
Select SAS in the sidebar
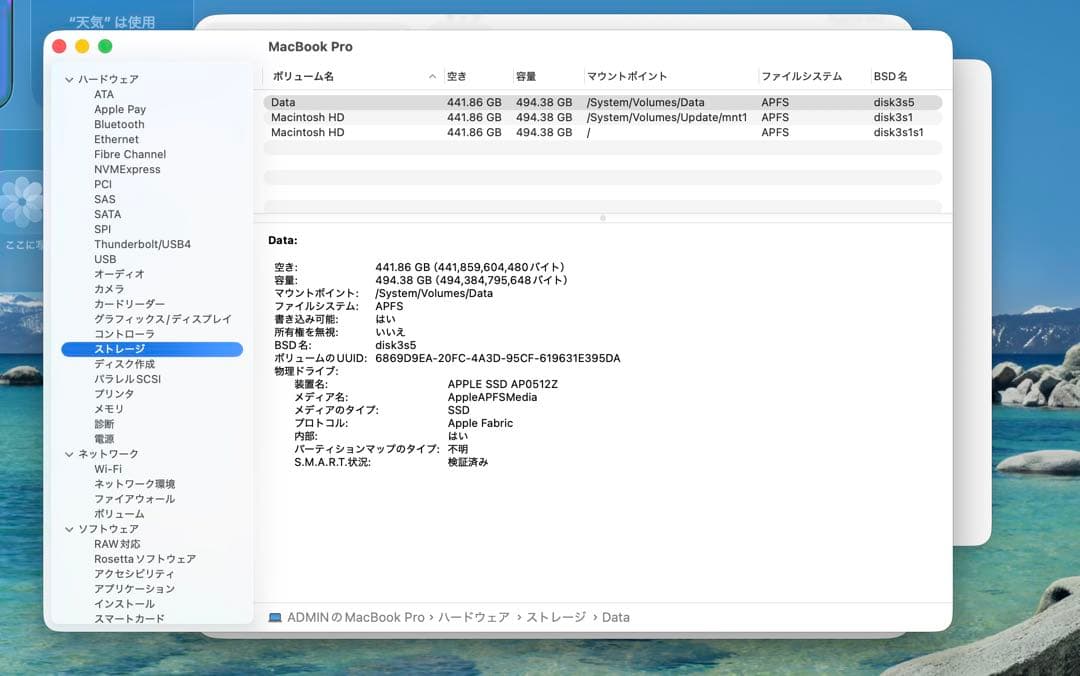(x=105, y=199)
